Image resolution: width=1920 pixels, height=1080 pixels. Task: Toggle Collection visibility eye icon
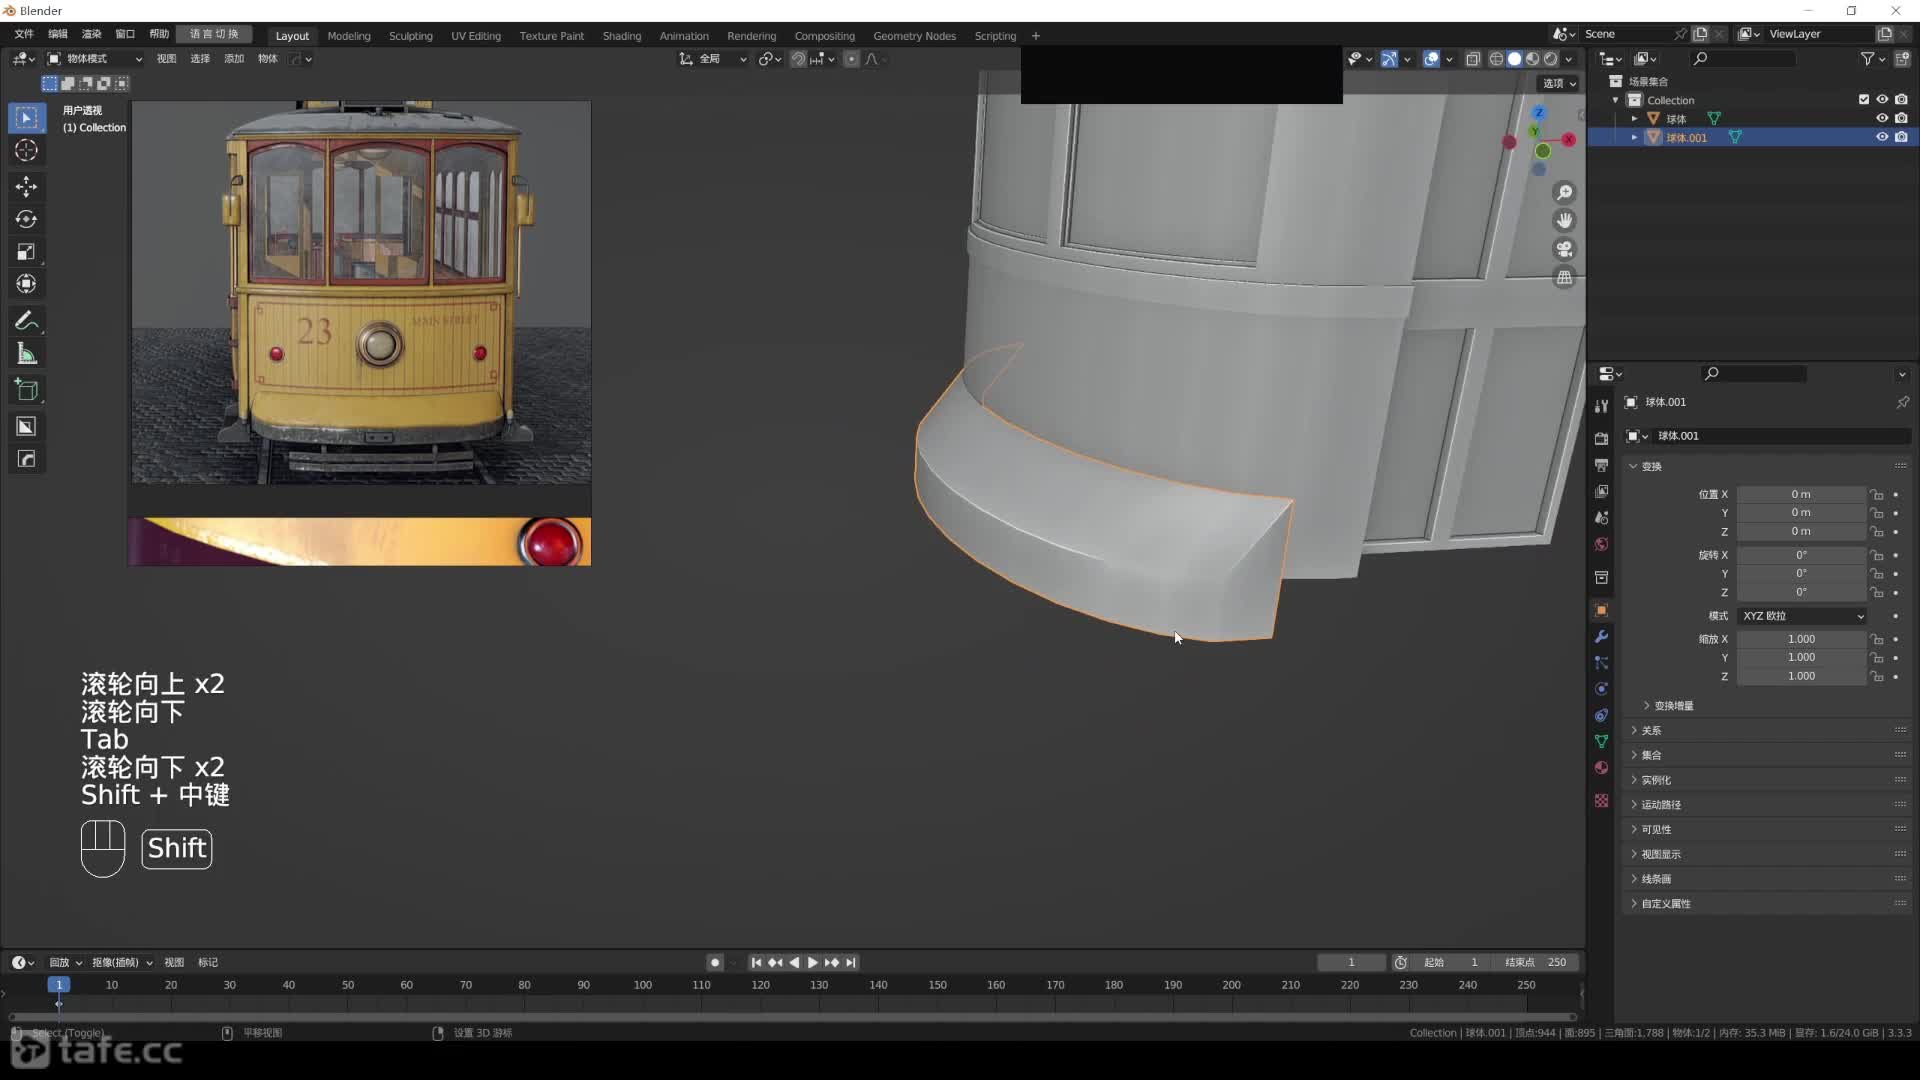1881,99
